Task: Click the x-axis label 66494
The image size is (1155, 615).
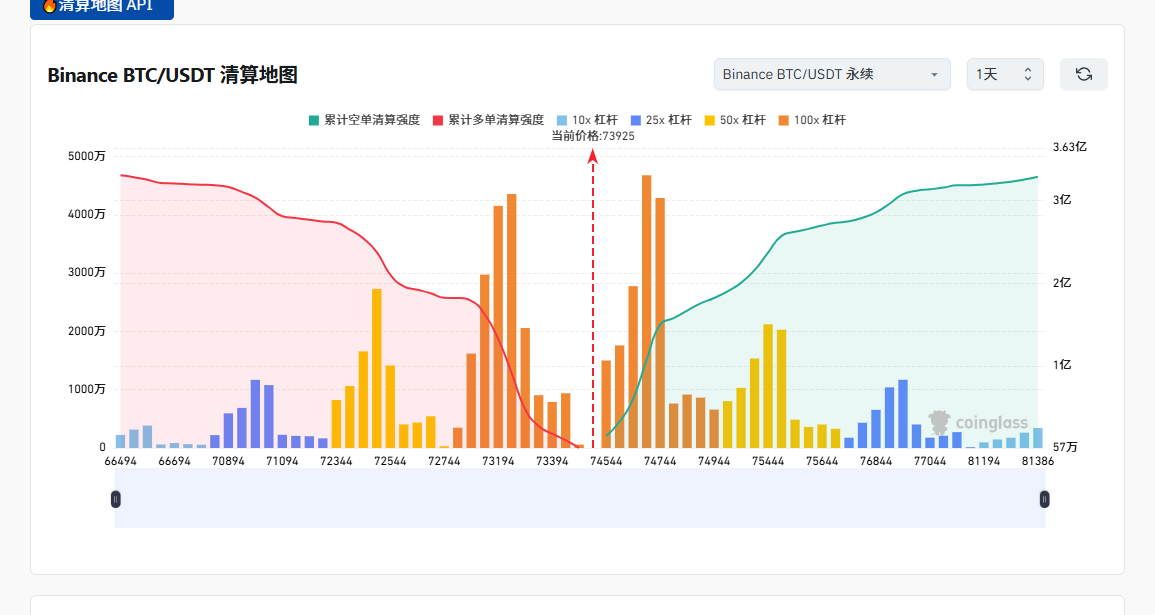Action: (x=120, y=461)
